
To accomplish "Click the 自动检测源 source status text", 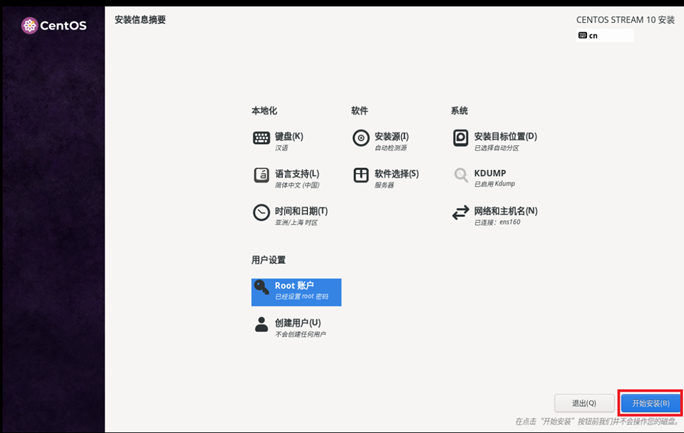I will (391, 148).
